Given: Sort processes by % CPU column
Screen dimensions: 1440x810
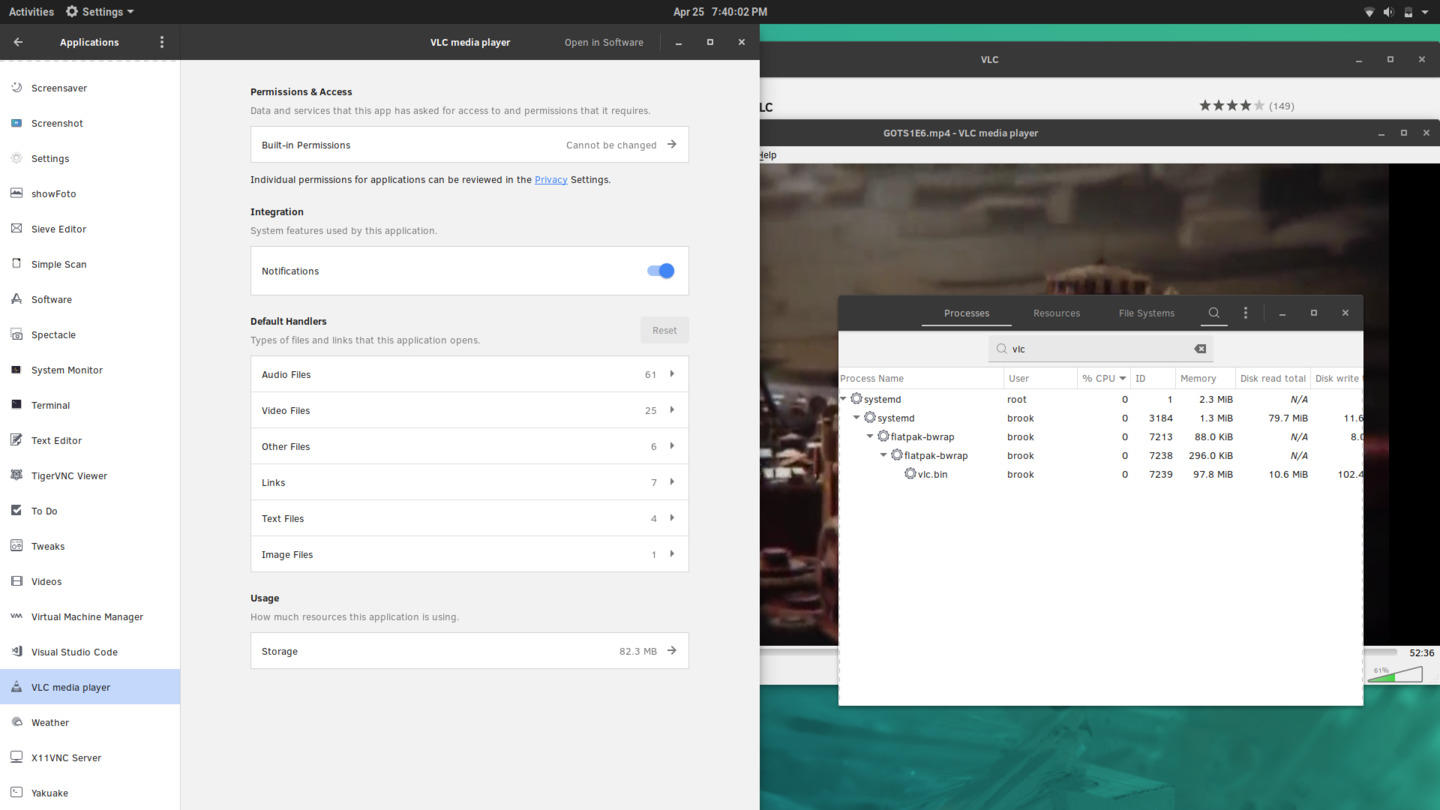Looking at the screenshot, I should click(1104, 378).
